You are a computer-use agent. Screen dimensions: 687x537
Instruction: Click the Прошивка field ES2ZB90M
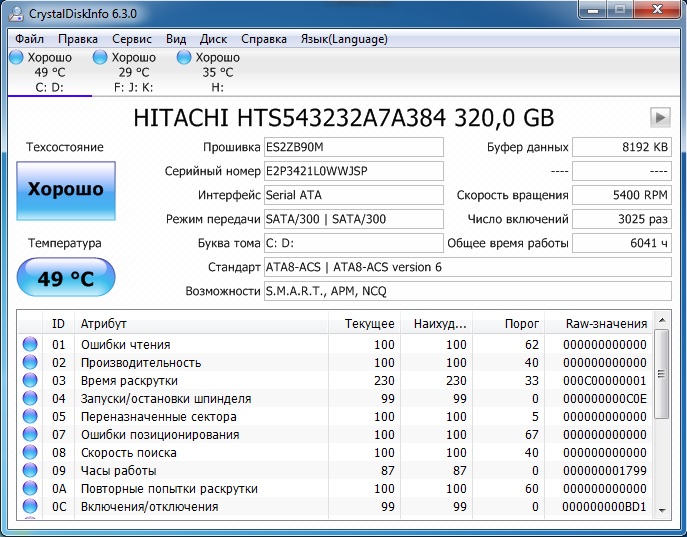pos(354,147)
